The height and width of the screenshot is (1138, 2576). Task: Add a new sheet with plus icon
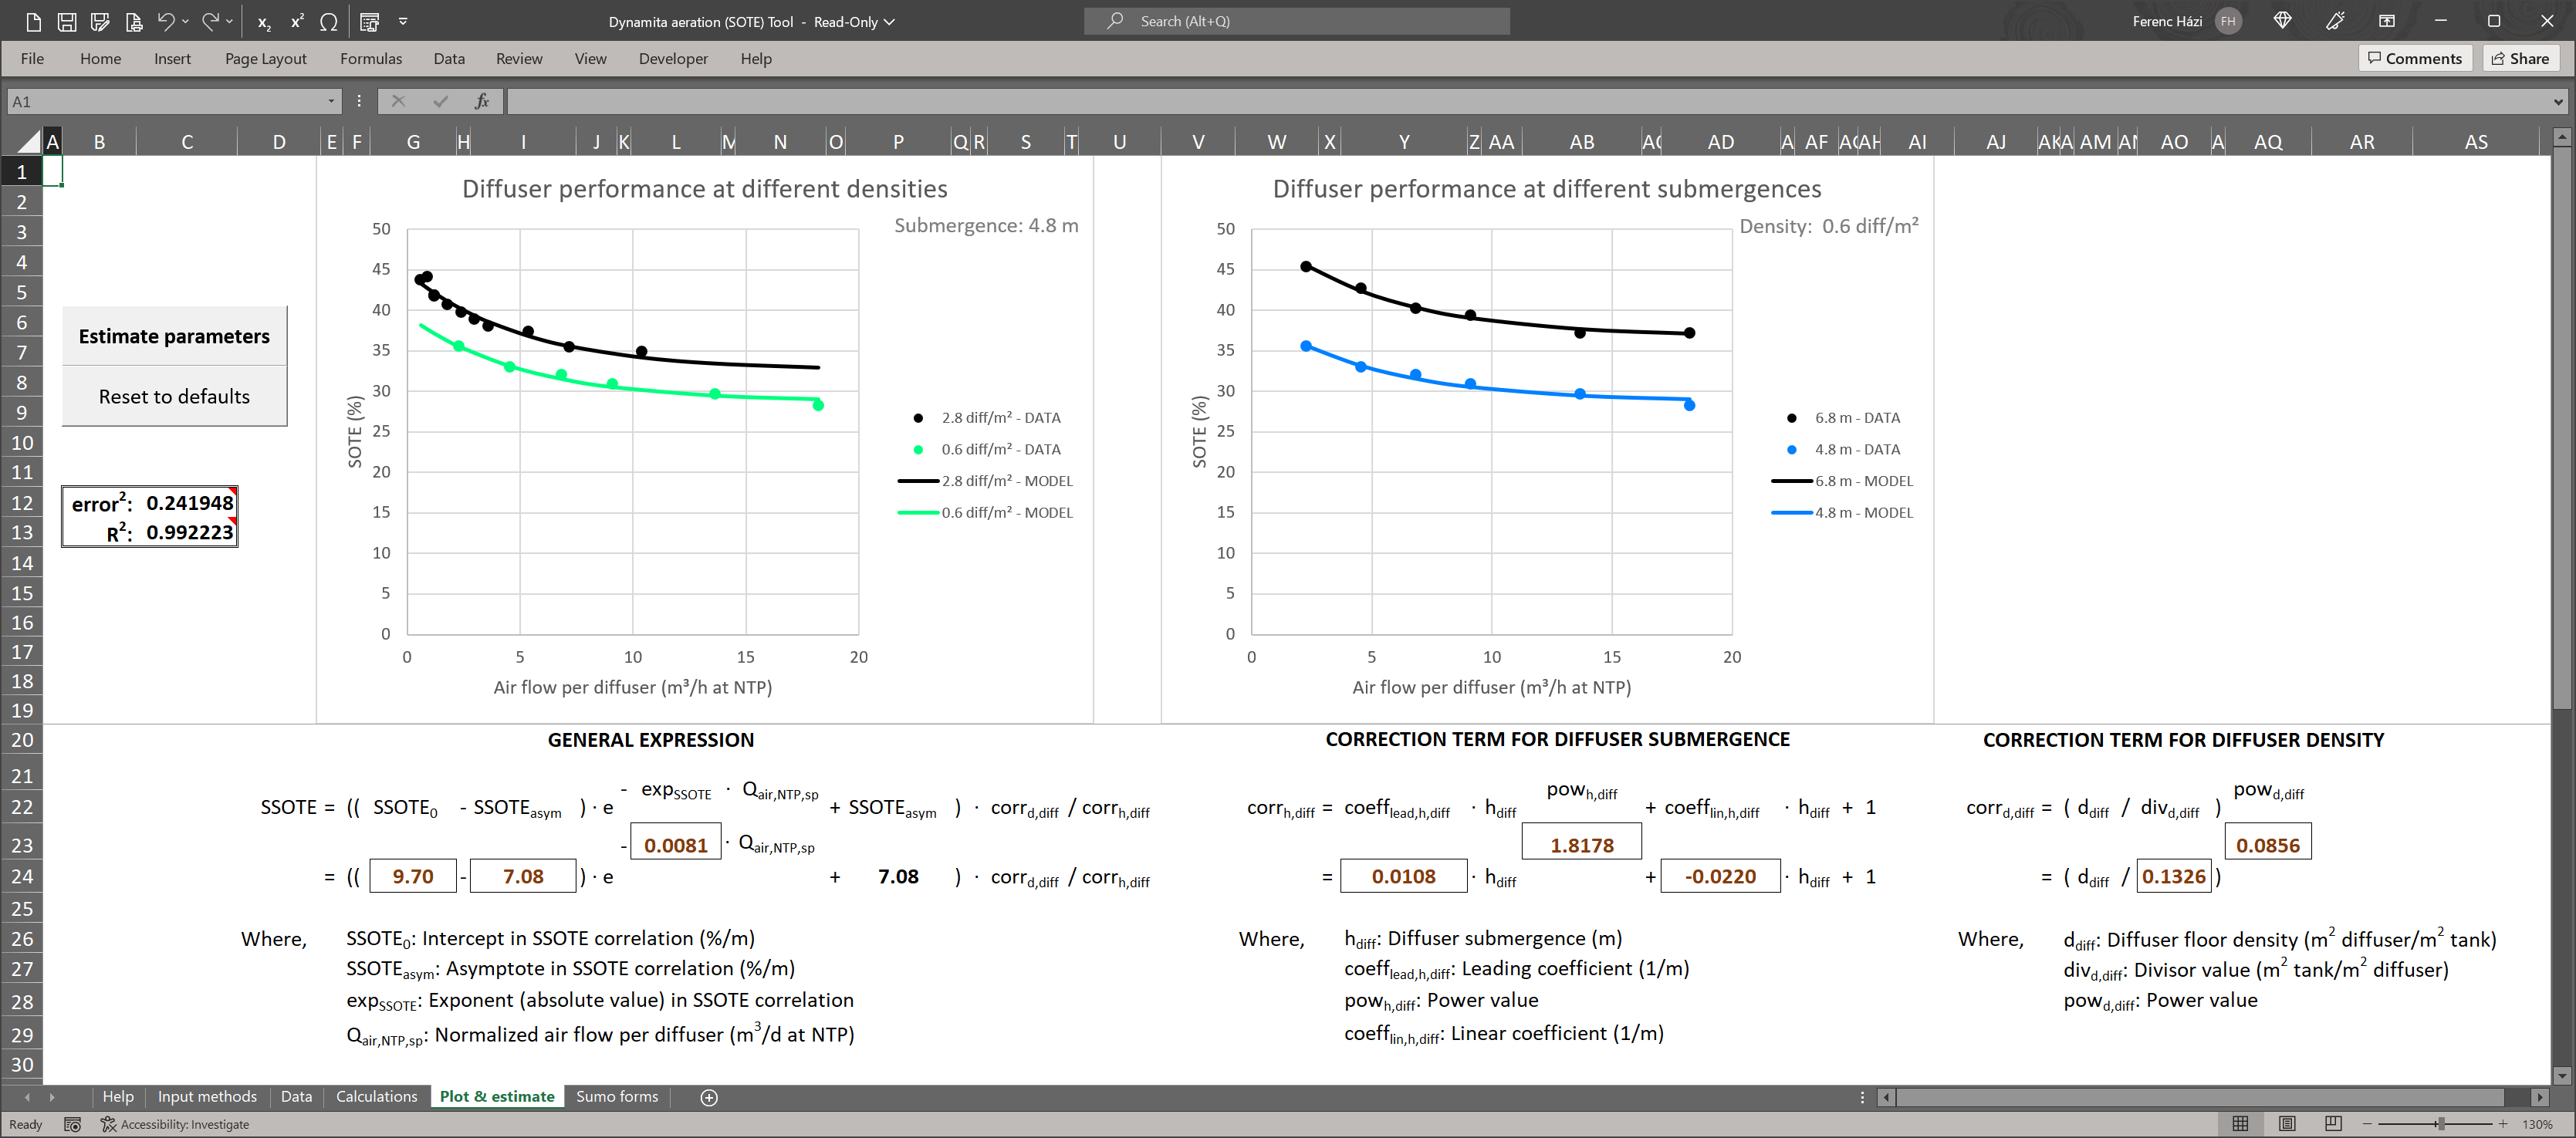(x=709, y=1097)
